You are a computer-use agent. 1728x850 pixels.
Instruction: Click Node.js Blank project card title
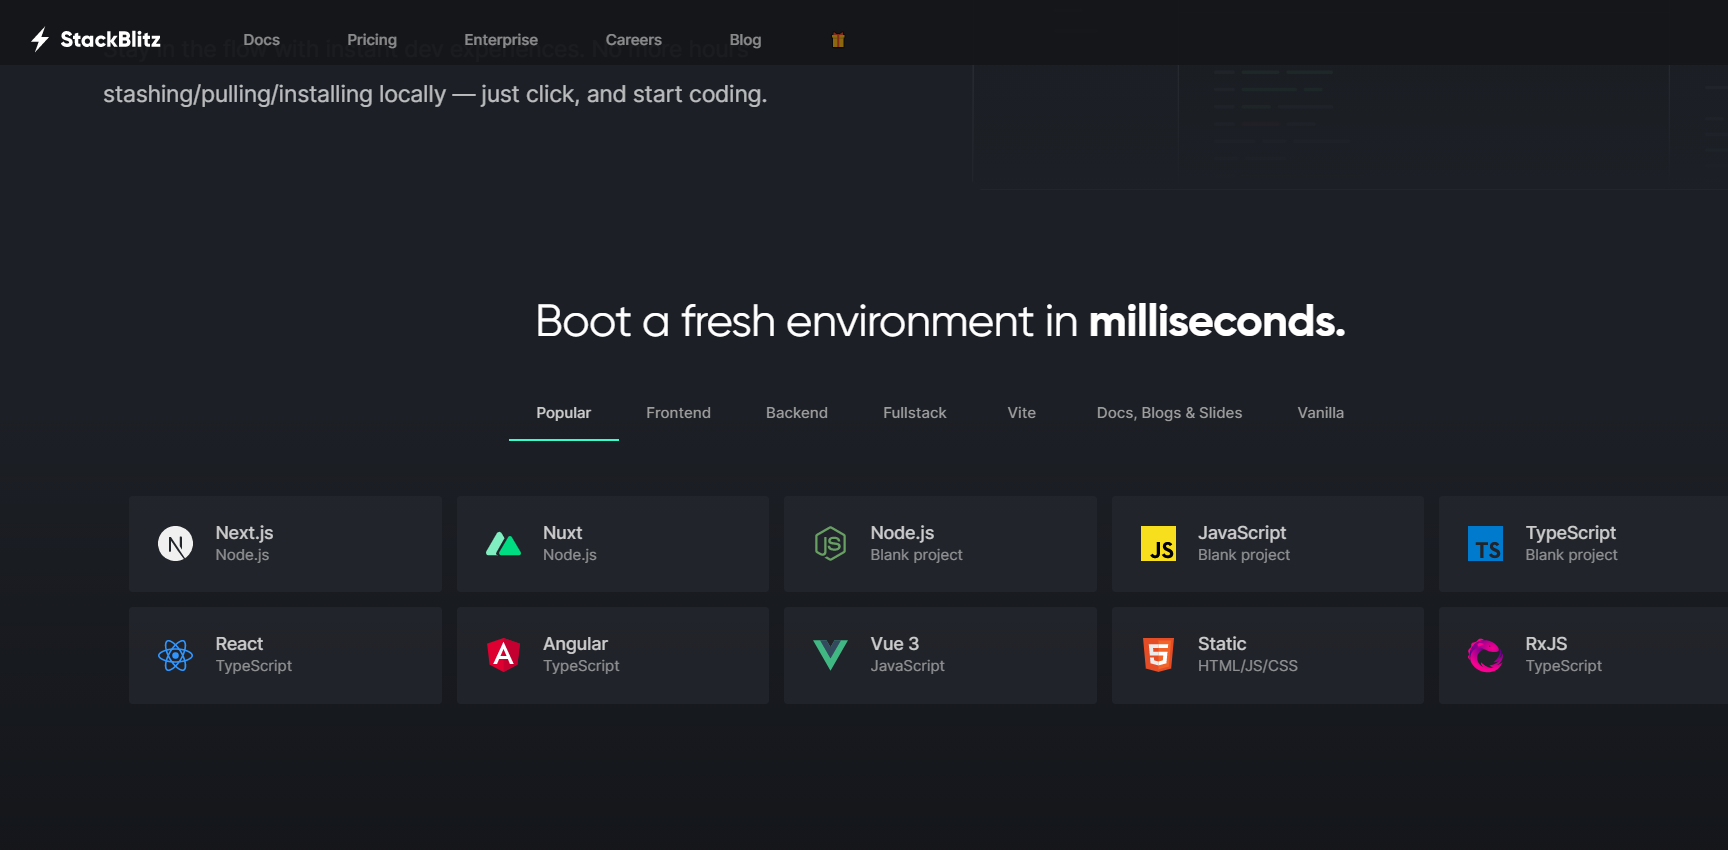coord(903,533)
